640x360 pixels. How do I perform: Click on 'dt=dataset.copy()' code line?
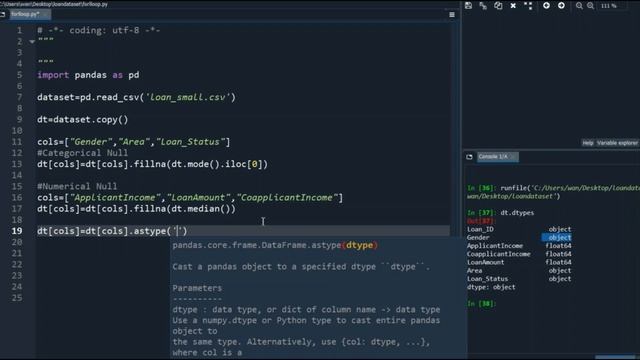(x=82, y=120)
